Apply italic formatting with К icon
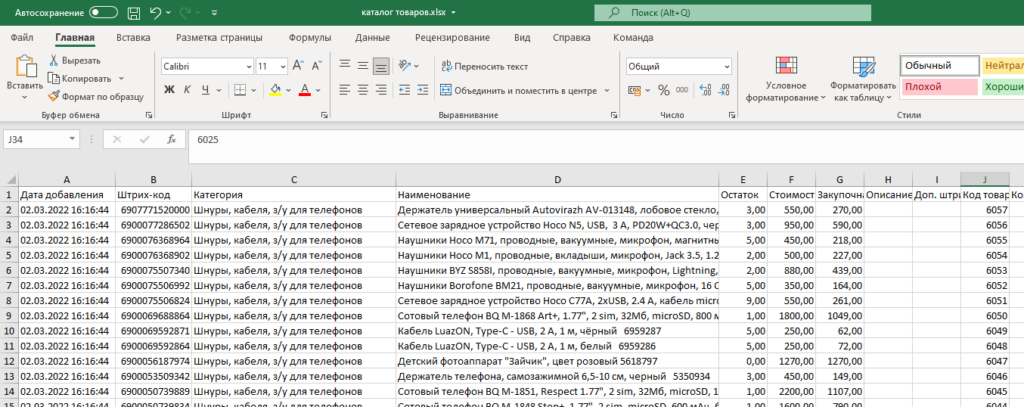1024x407 pixels. coord(186,90)
